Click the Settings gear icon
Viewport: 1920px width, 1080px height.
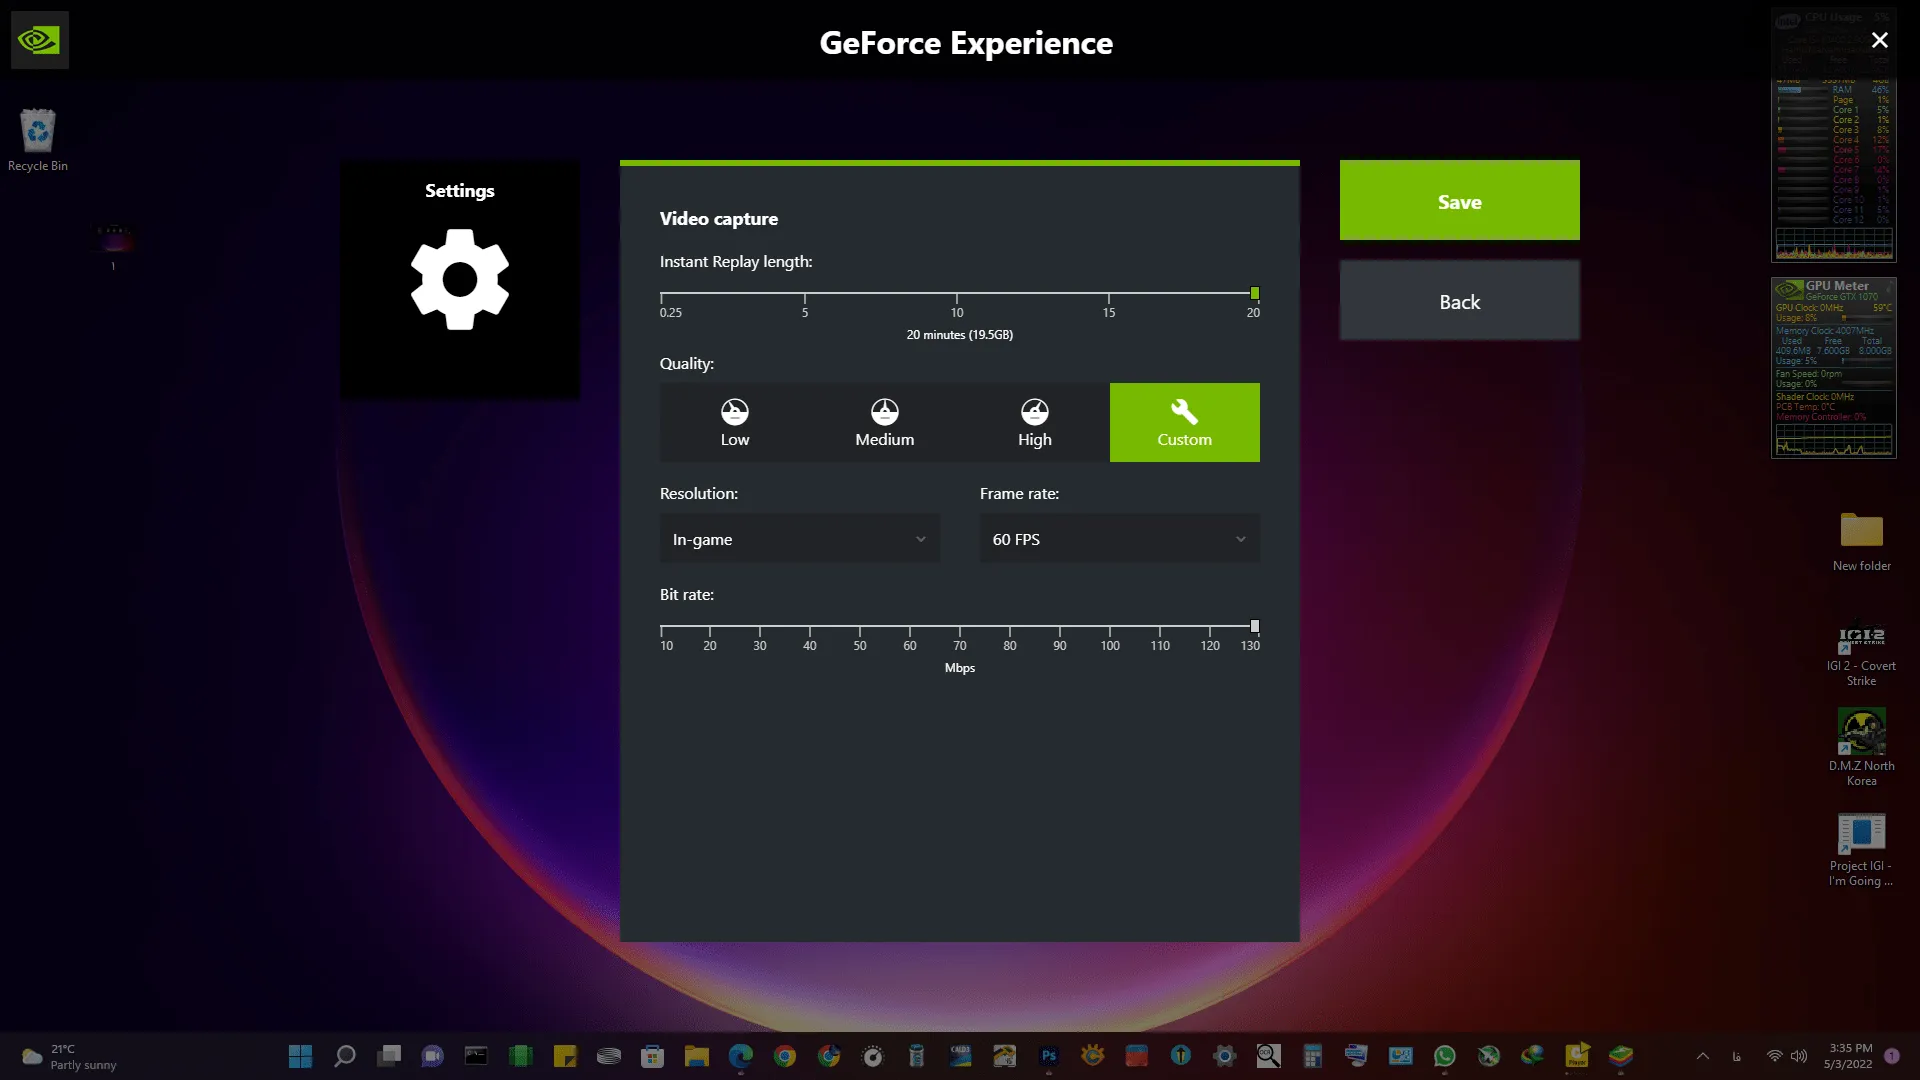click(460, 279)
